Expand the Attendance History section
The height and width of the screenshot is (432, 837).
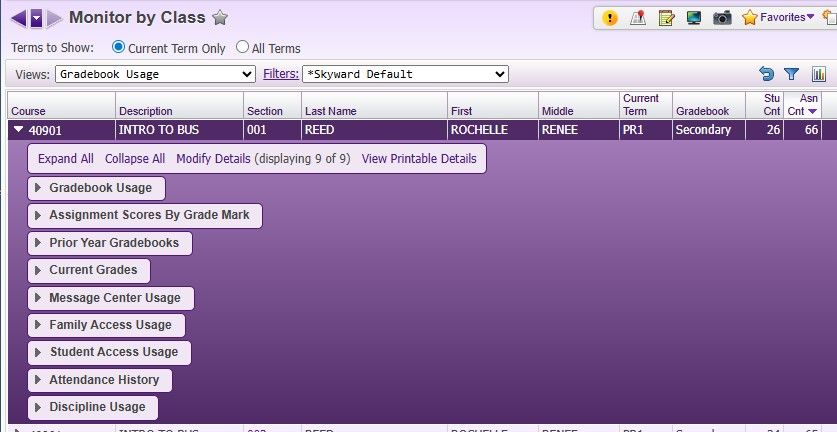[100, 380]
